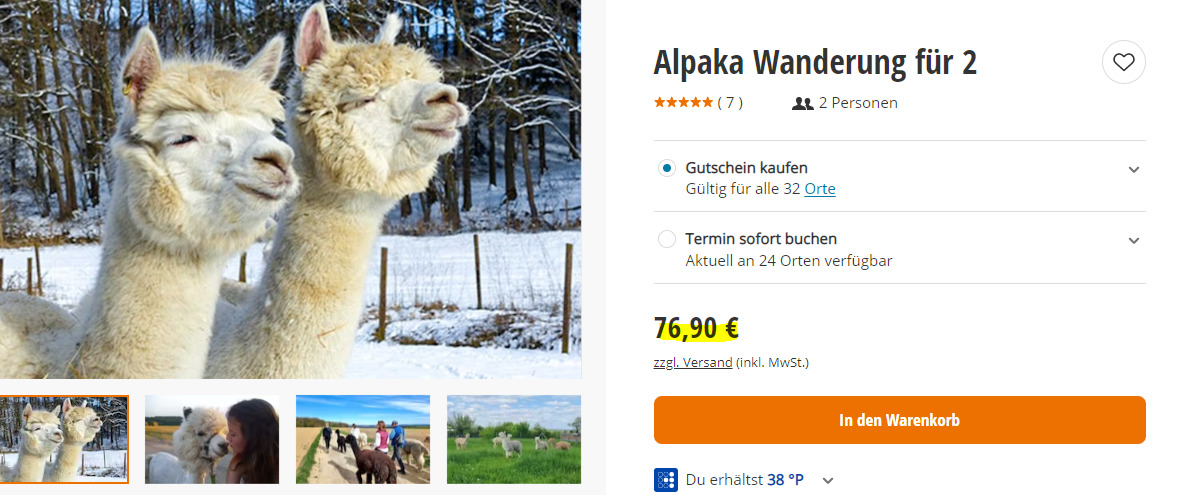The height and width of the screenshot is (495, 1190).
Task: Open the review count (7)
Action: click(x=730, y=103)
